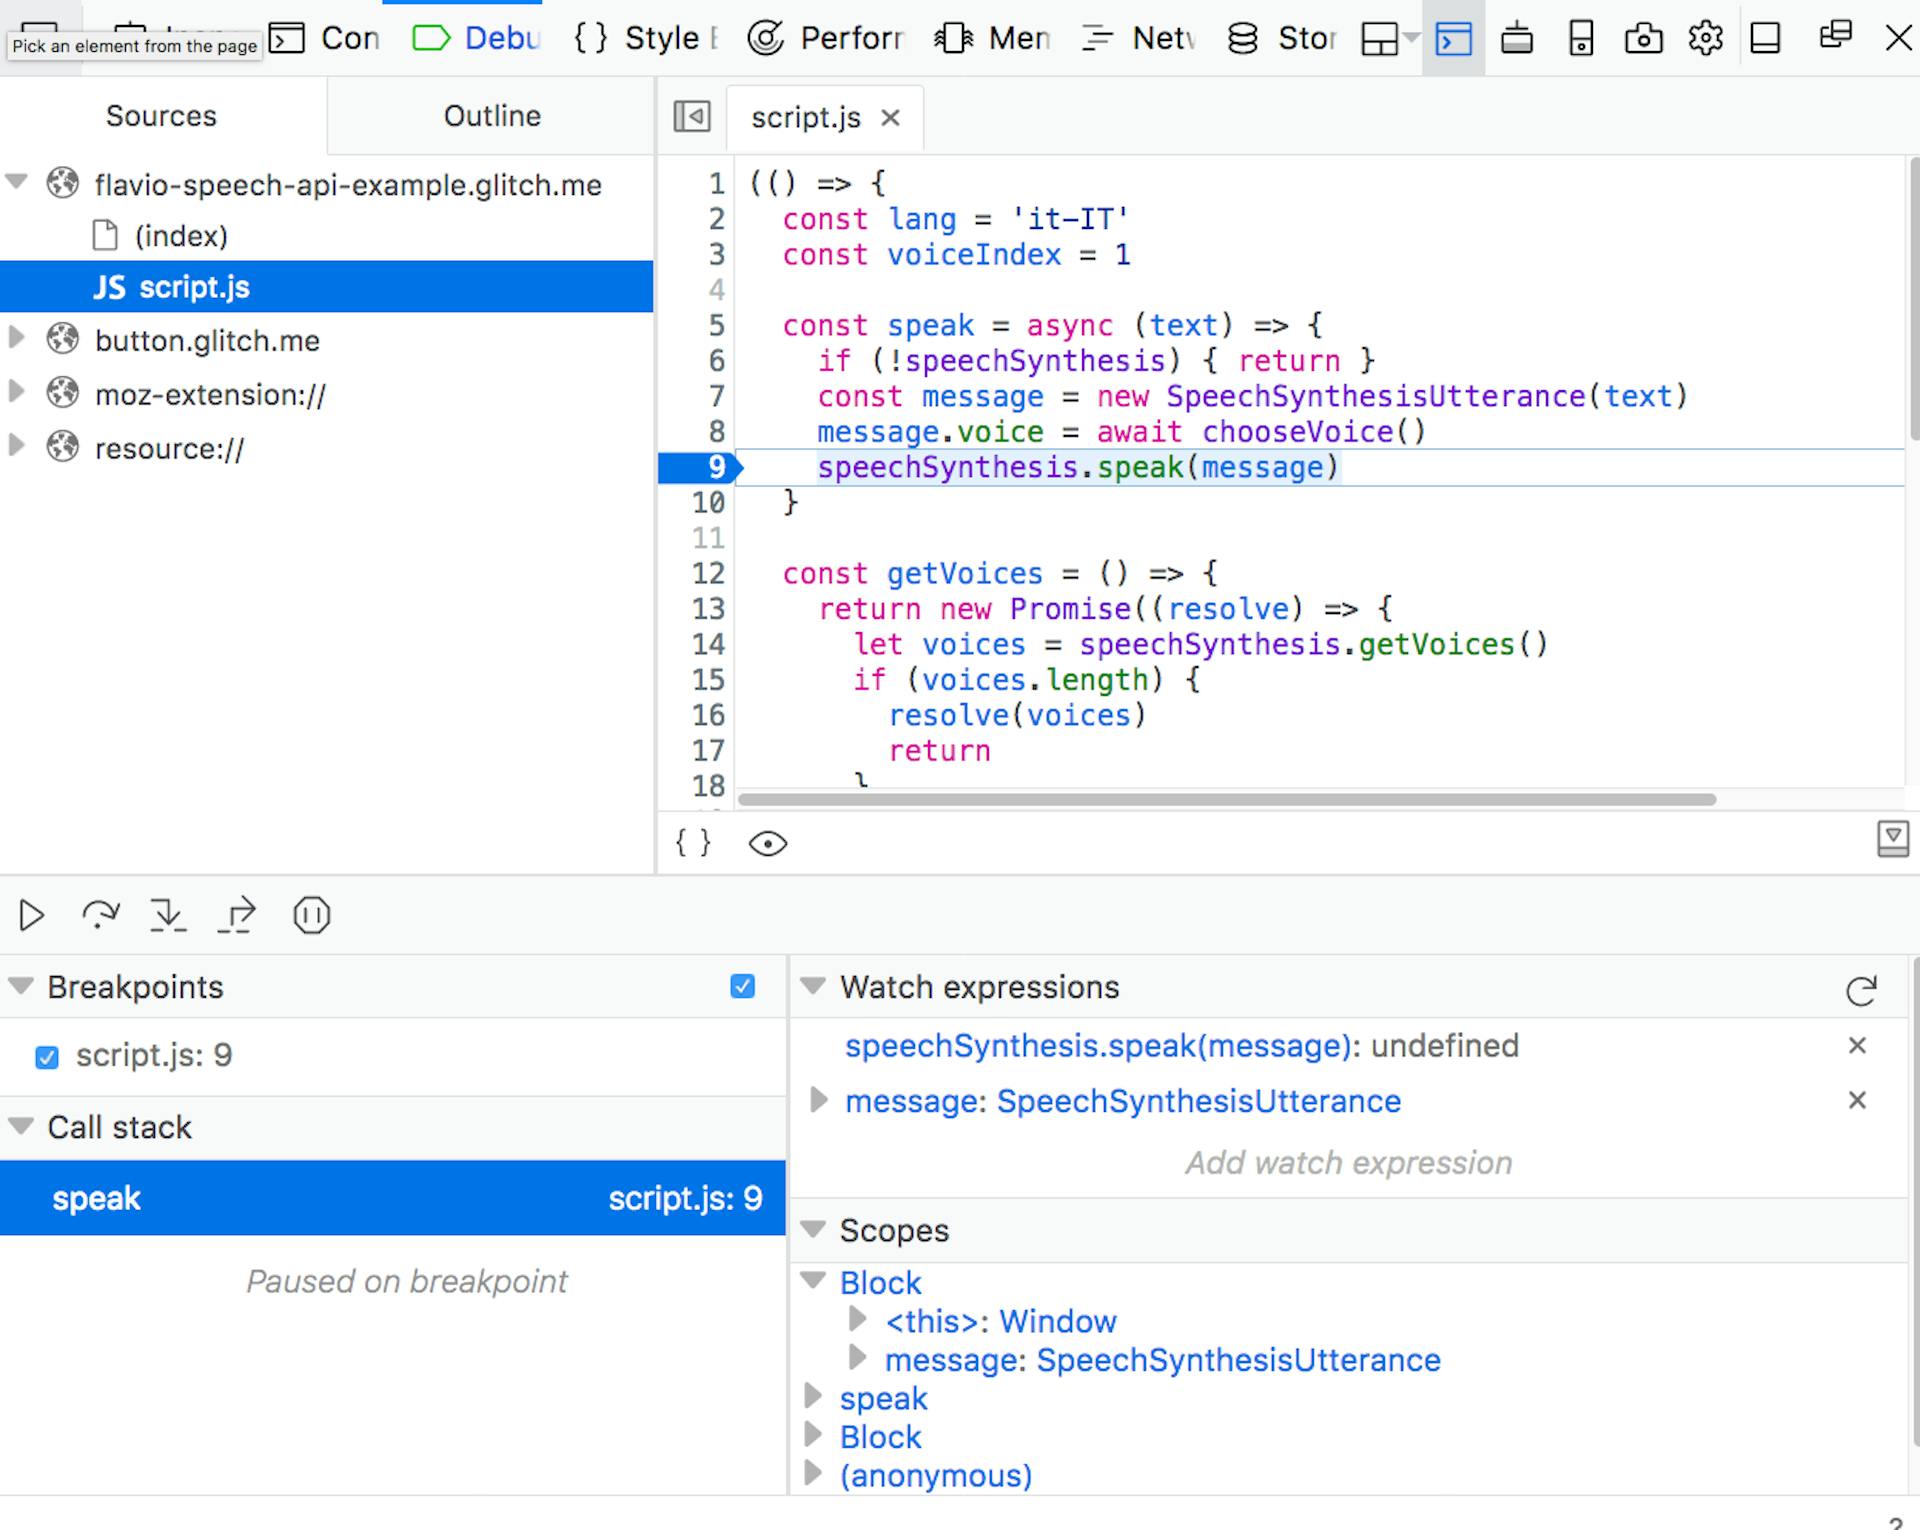The image size is (1920, 1530).
Task: Step out of the current function
Action: (235, 915)
